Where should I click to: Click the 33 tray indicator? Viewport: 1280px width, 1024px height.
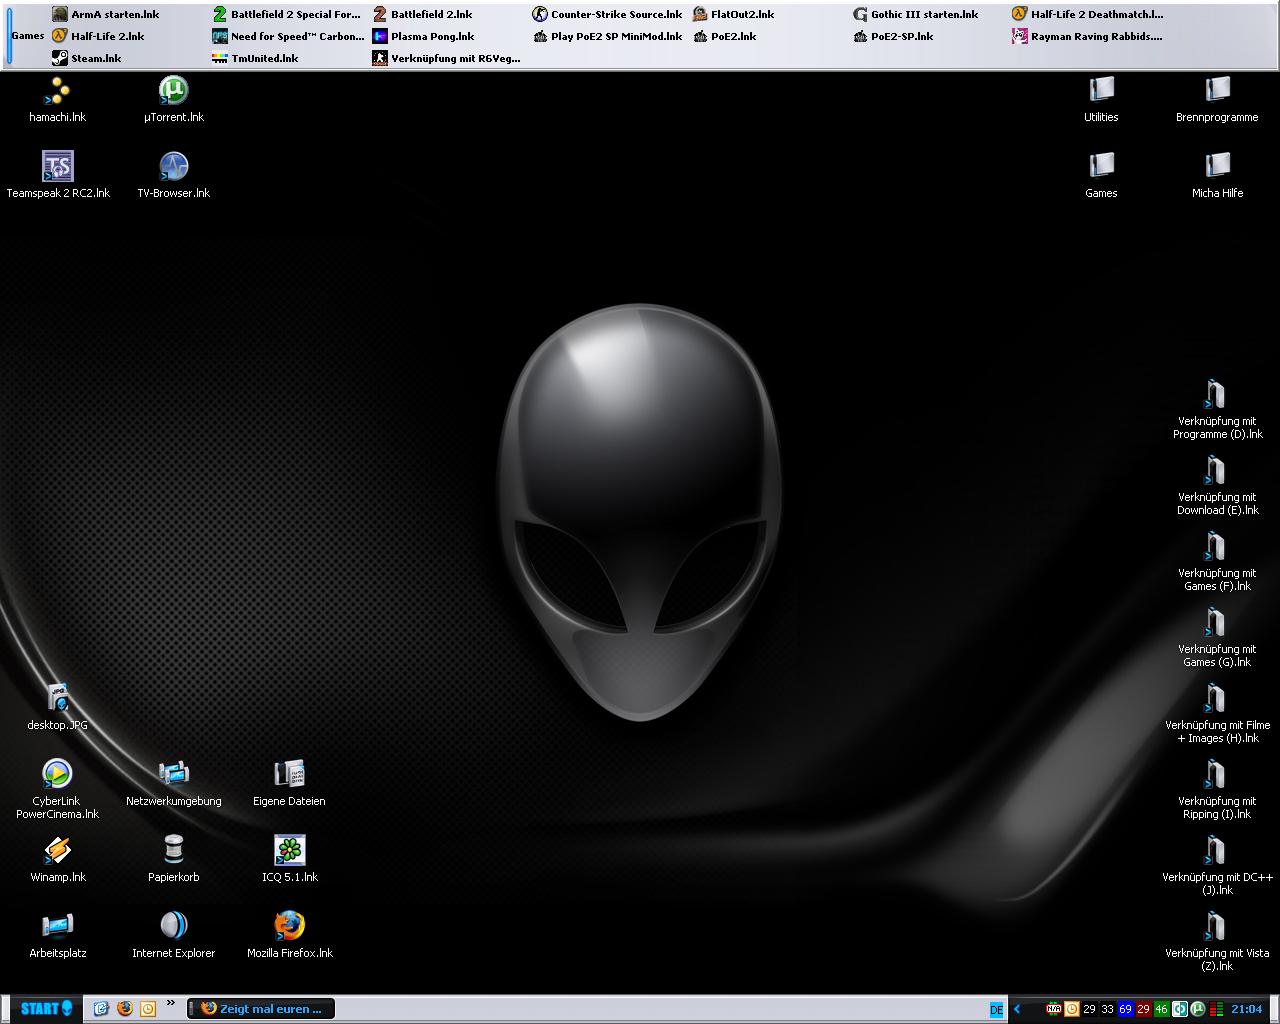point(1107,1009)
